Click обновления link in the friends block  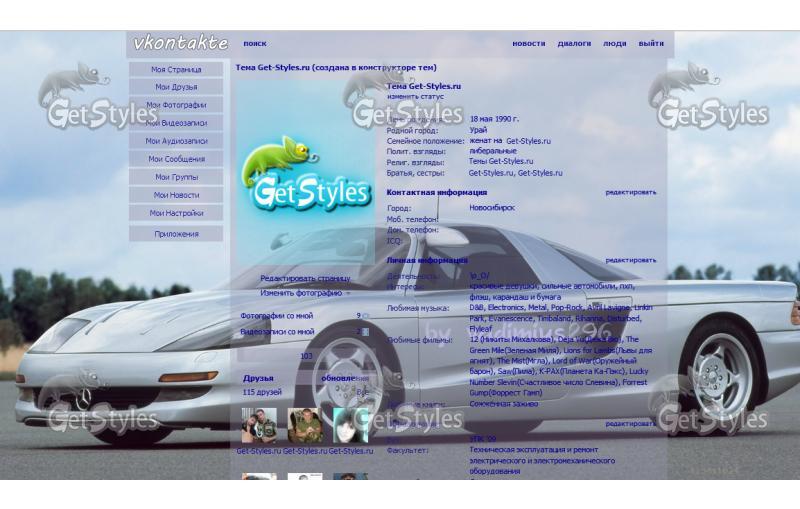(x=345, y=378)
